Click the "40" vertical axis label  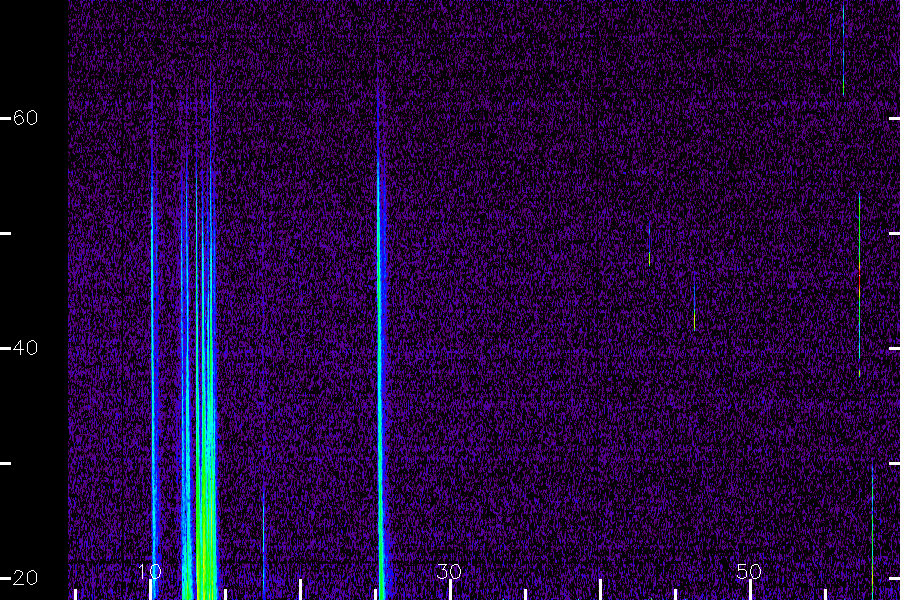pos(25,348)
